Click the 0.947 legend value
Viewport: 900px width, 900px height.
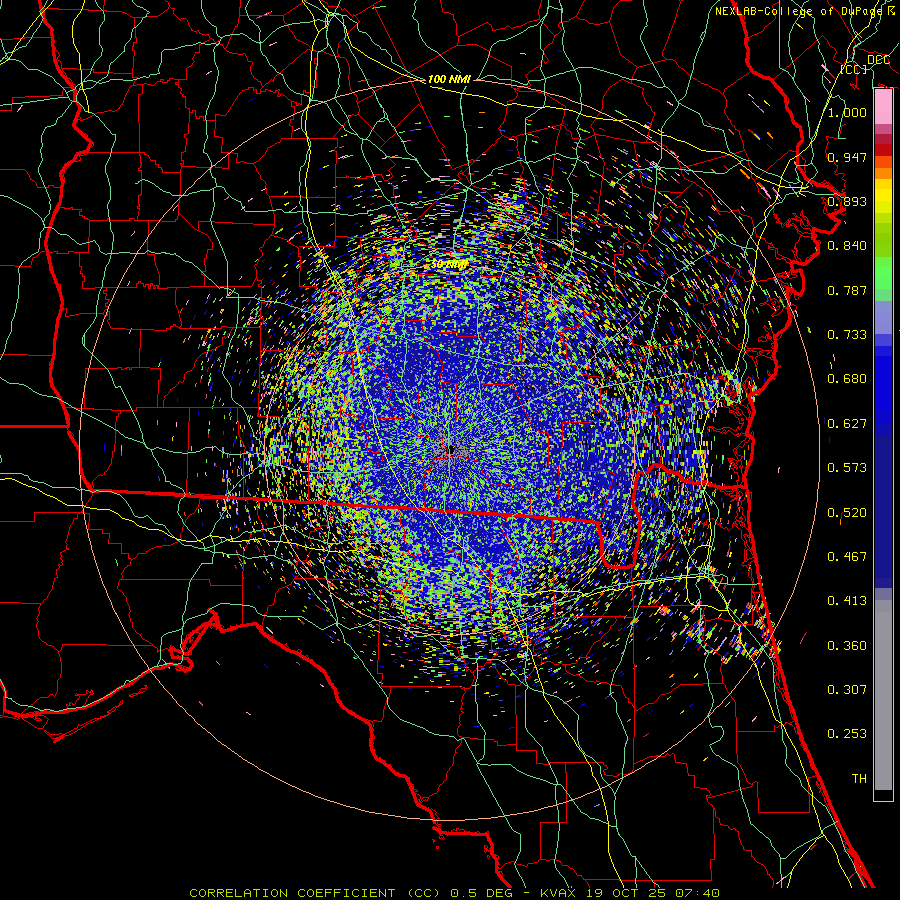[847, 157]
